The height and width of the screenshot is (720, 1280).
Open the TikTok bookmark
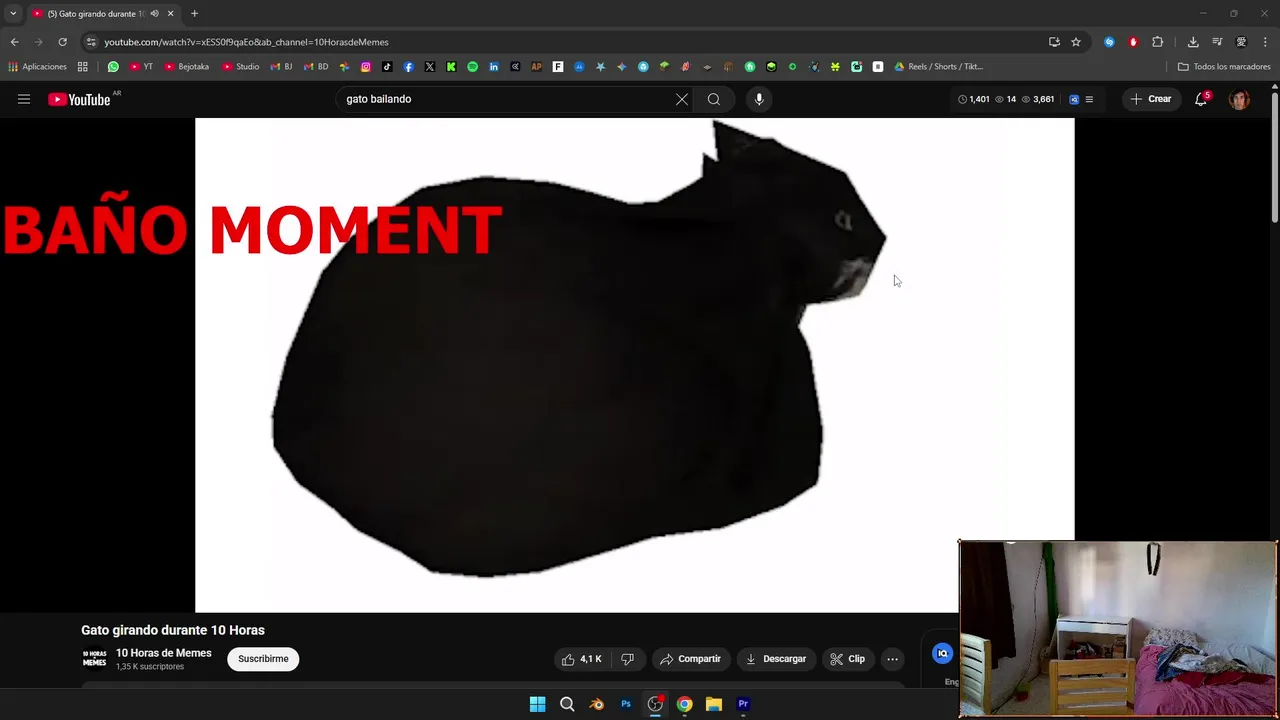click(x=387, y=67)
